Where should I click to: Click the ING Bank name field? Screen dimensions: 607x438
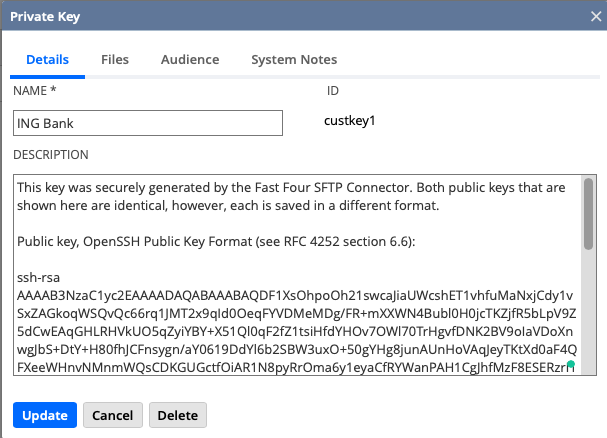click(x=148, y=123)
